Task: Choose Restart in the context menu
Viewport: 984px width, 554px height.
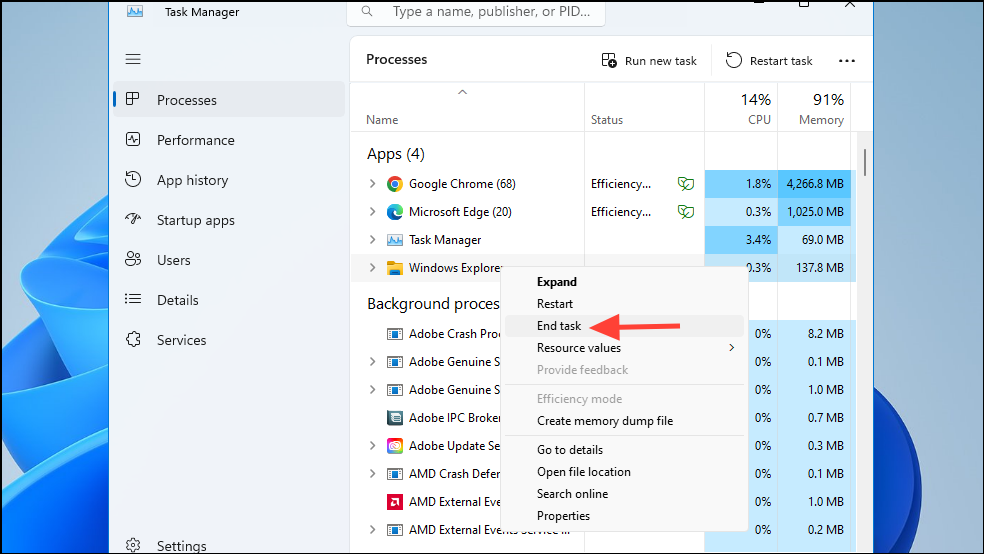Action: (624, 304)
